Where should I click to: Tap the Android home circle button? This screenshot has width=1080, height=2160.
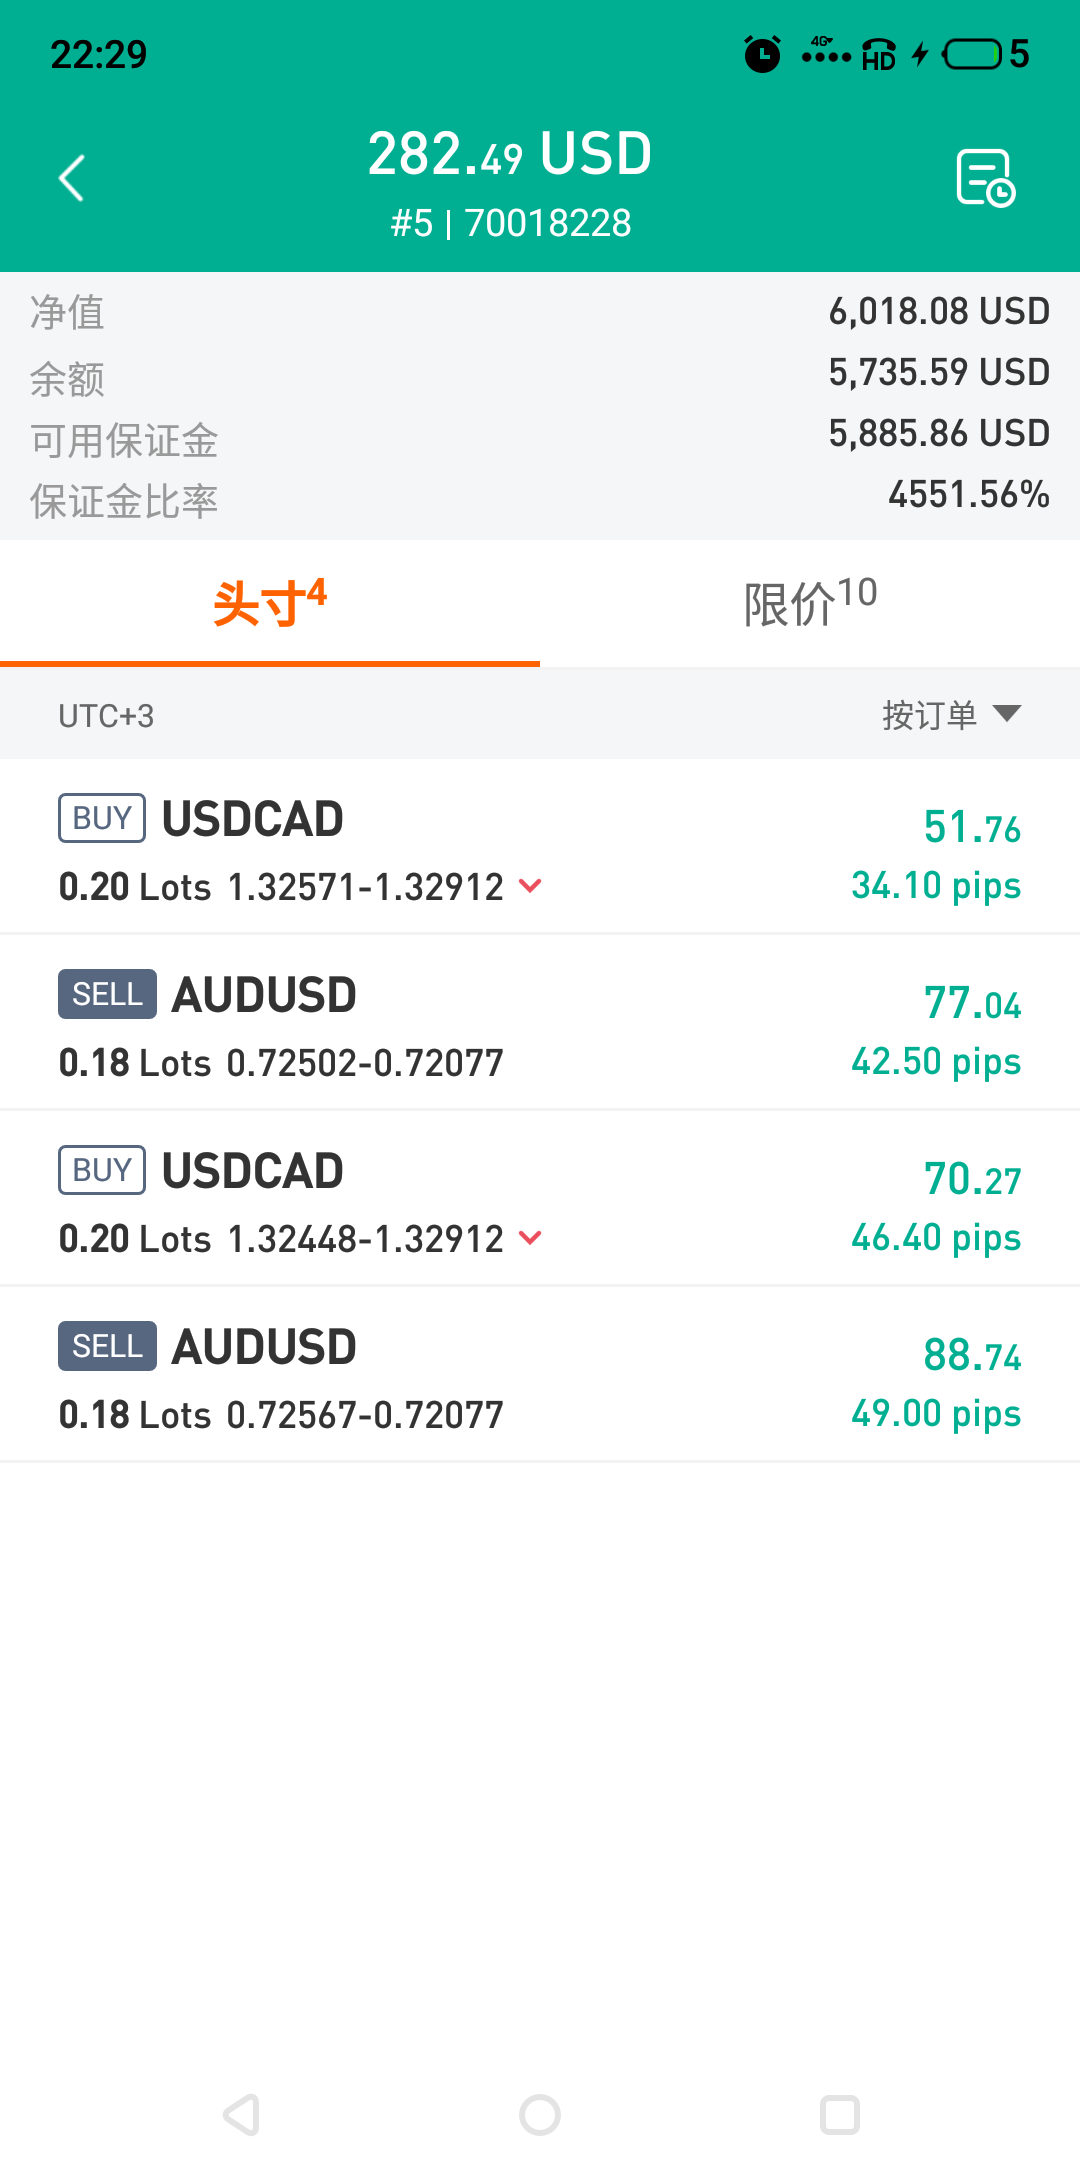point(540,2115)
